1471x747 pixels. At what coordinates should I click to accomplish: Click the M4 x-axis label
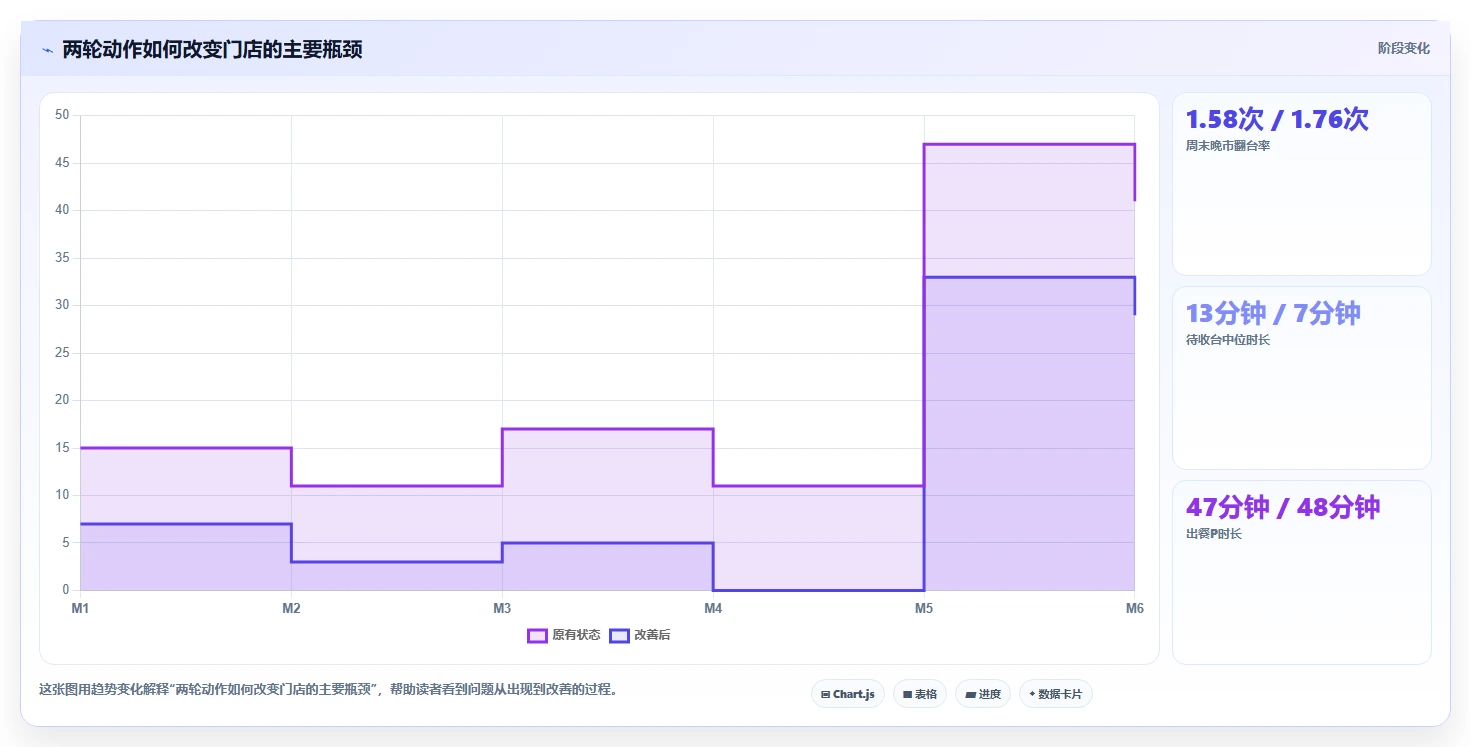tap(713, 608)
